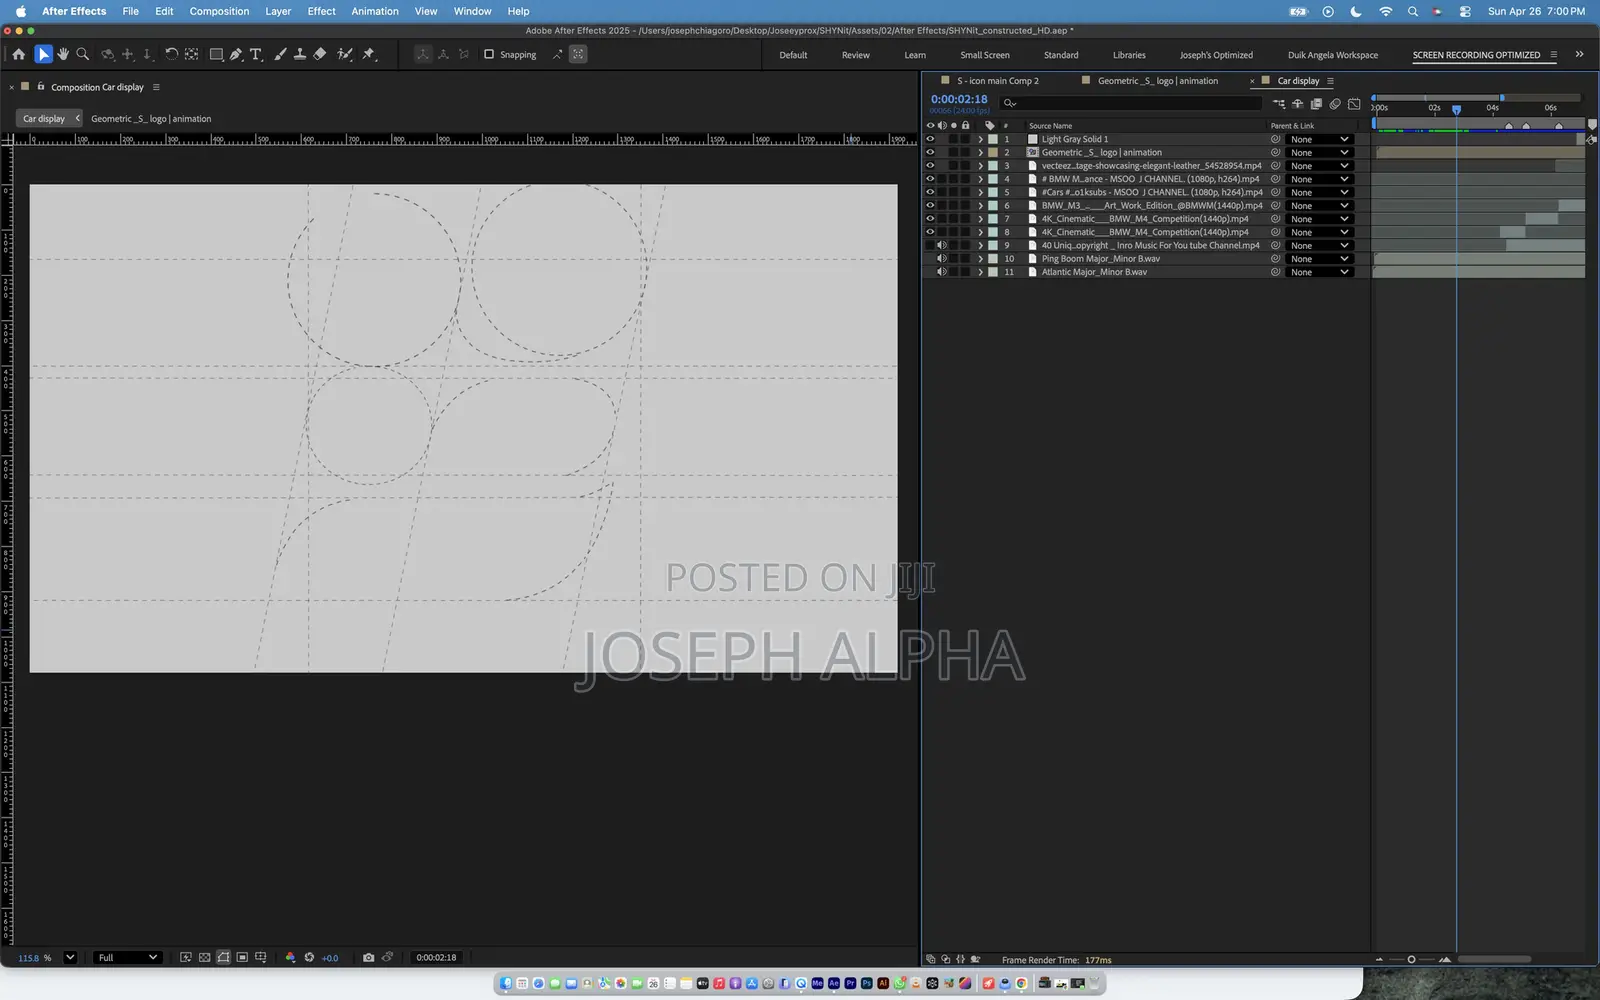1600x1000 pixels.
Task: Expand hidden workspaces double-arrow menu
Action: tap(1579, 54)
